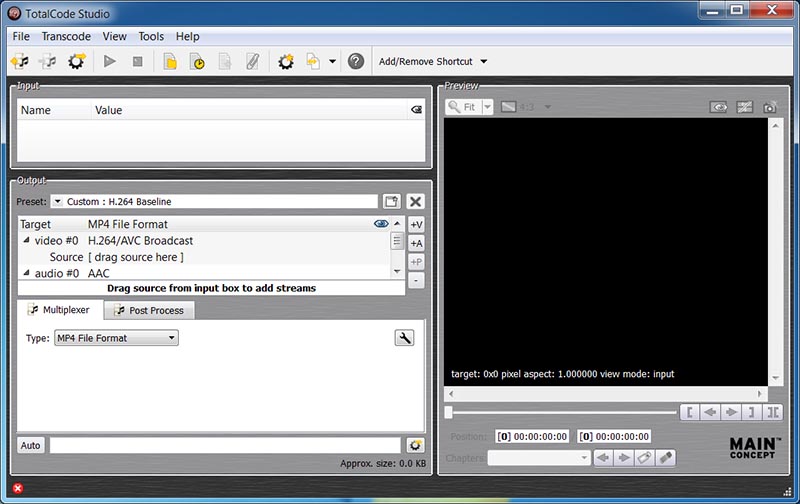Toggle the split compare view icon
This screenshot has width=800, height=504.
coord(744,107)
